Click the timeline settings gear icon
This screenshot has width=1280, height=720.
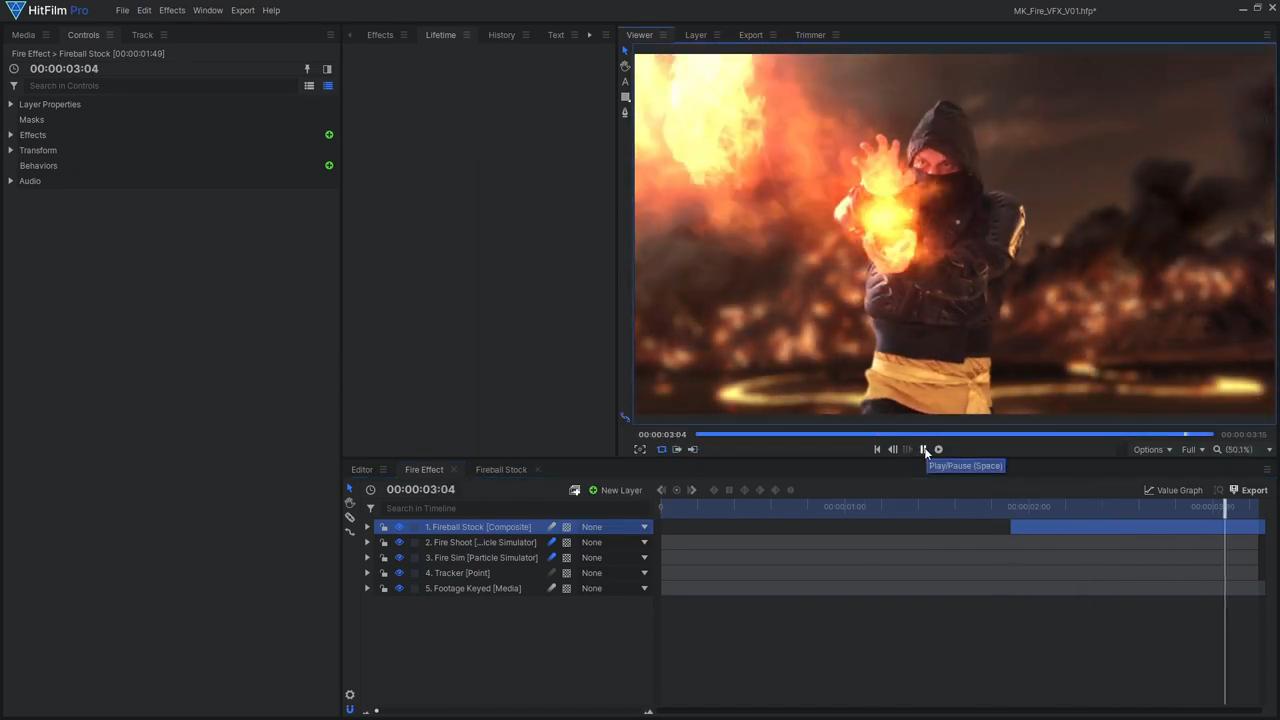(x=350, y=695)
